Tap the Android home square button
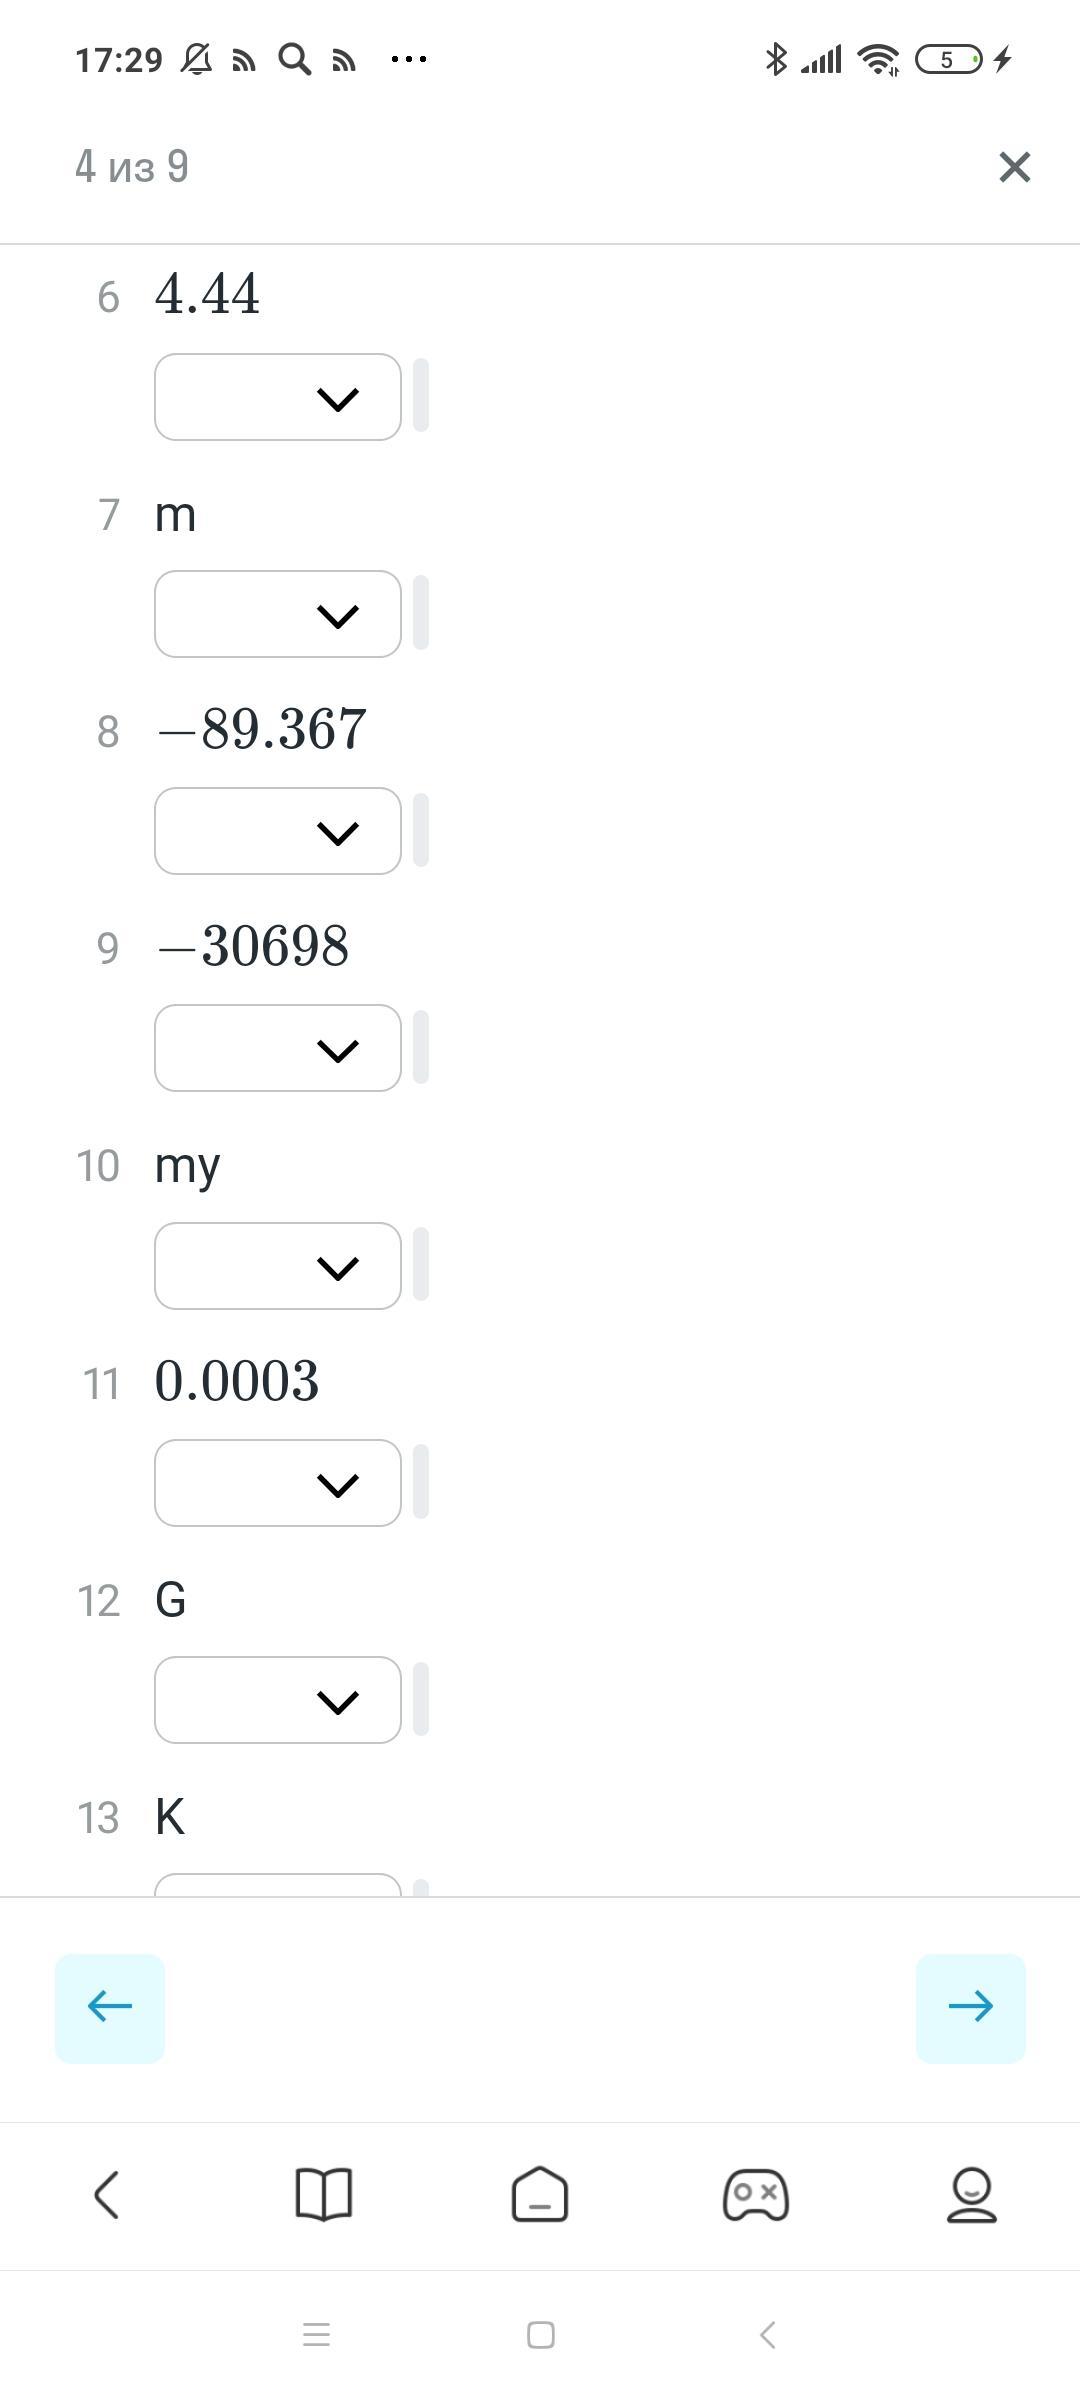The image size is (1080, 2400). pyautogui.click(x=540, y=2336)
